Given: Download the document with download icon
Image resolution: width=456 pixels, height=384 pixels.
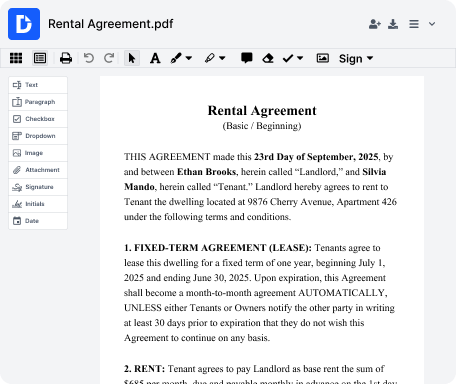Looking at the screenshot, I should point(393,24).
